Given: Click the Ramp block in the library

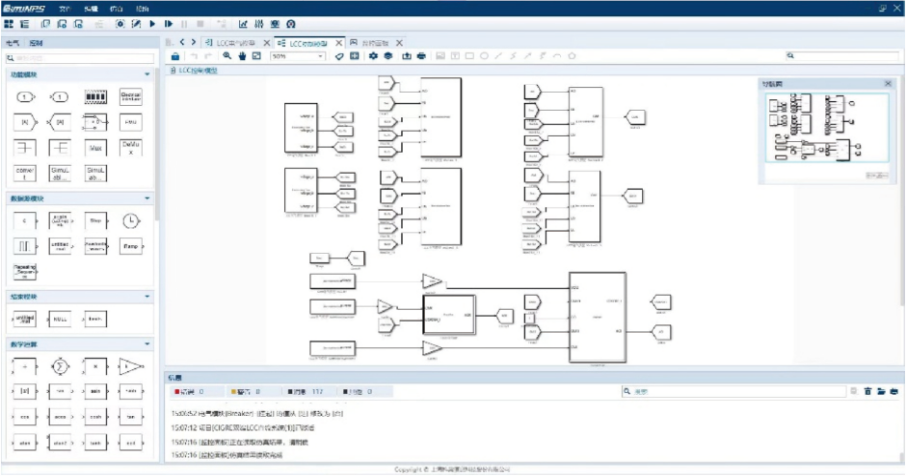Looking at the screenshot, I should coord(131,245).
